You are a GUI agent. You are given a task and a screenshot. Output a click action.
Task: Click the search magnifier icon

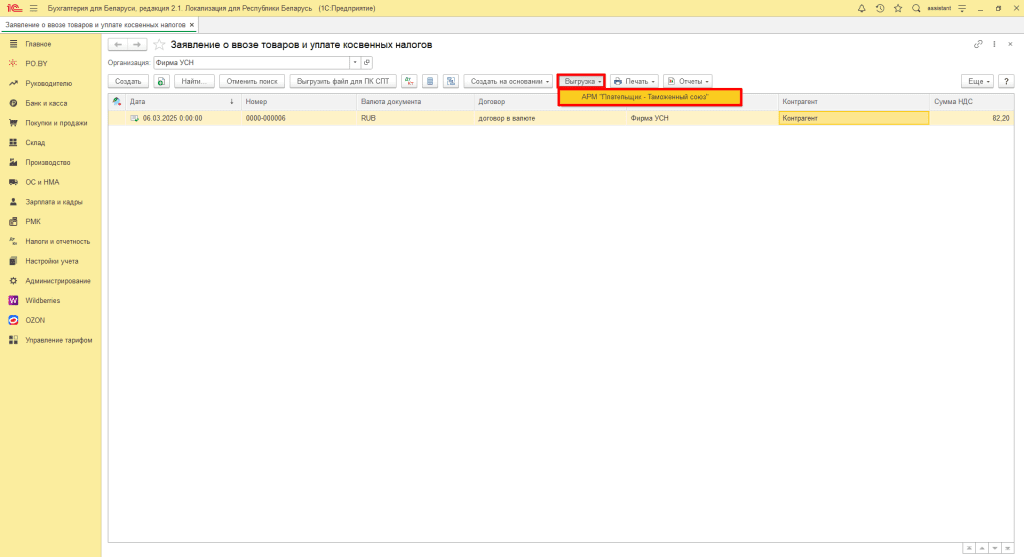[x=916, y=8]
